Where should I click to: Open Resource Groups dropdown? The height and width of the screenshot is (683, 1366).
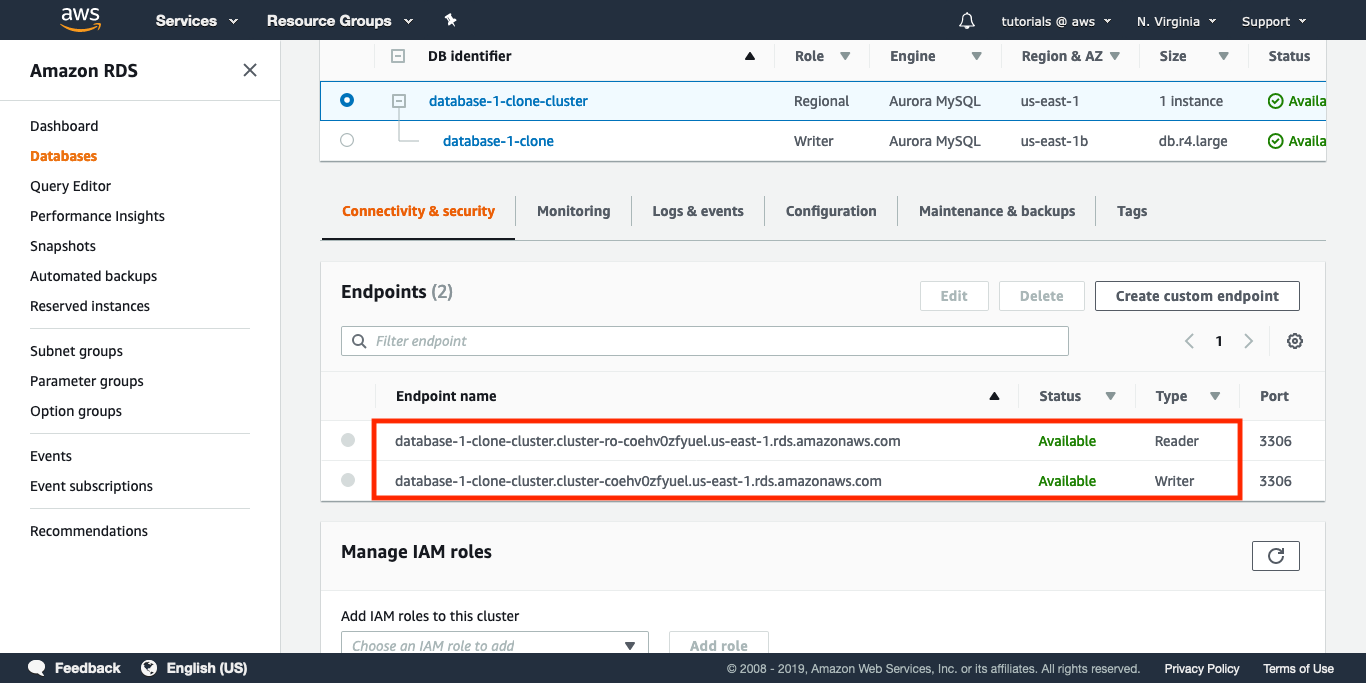pos(339,20)
